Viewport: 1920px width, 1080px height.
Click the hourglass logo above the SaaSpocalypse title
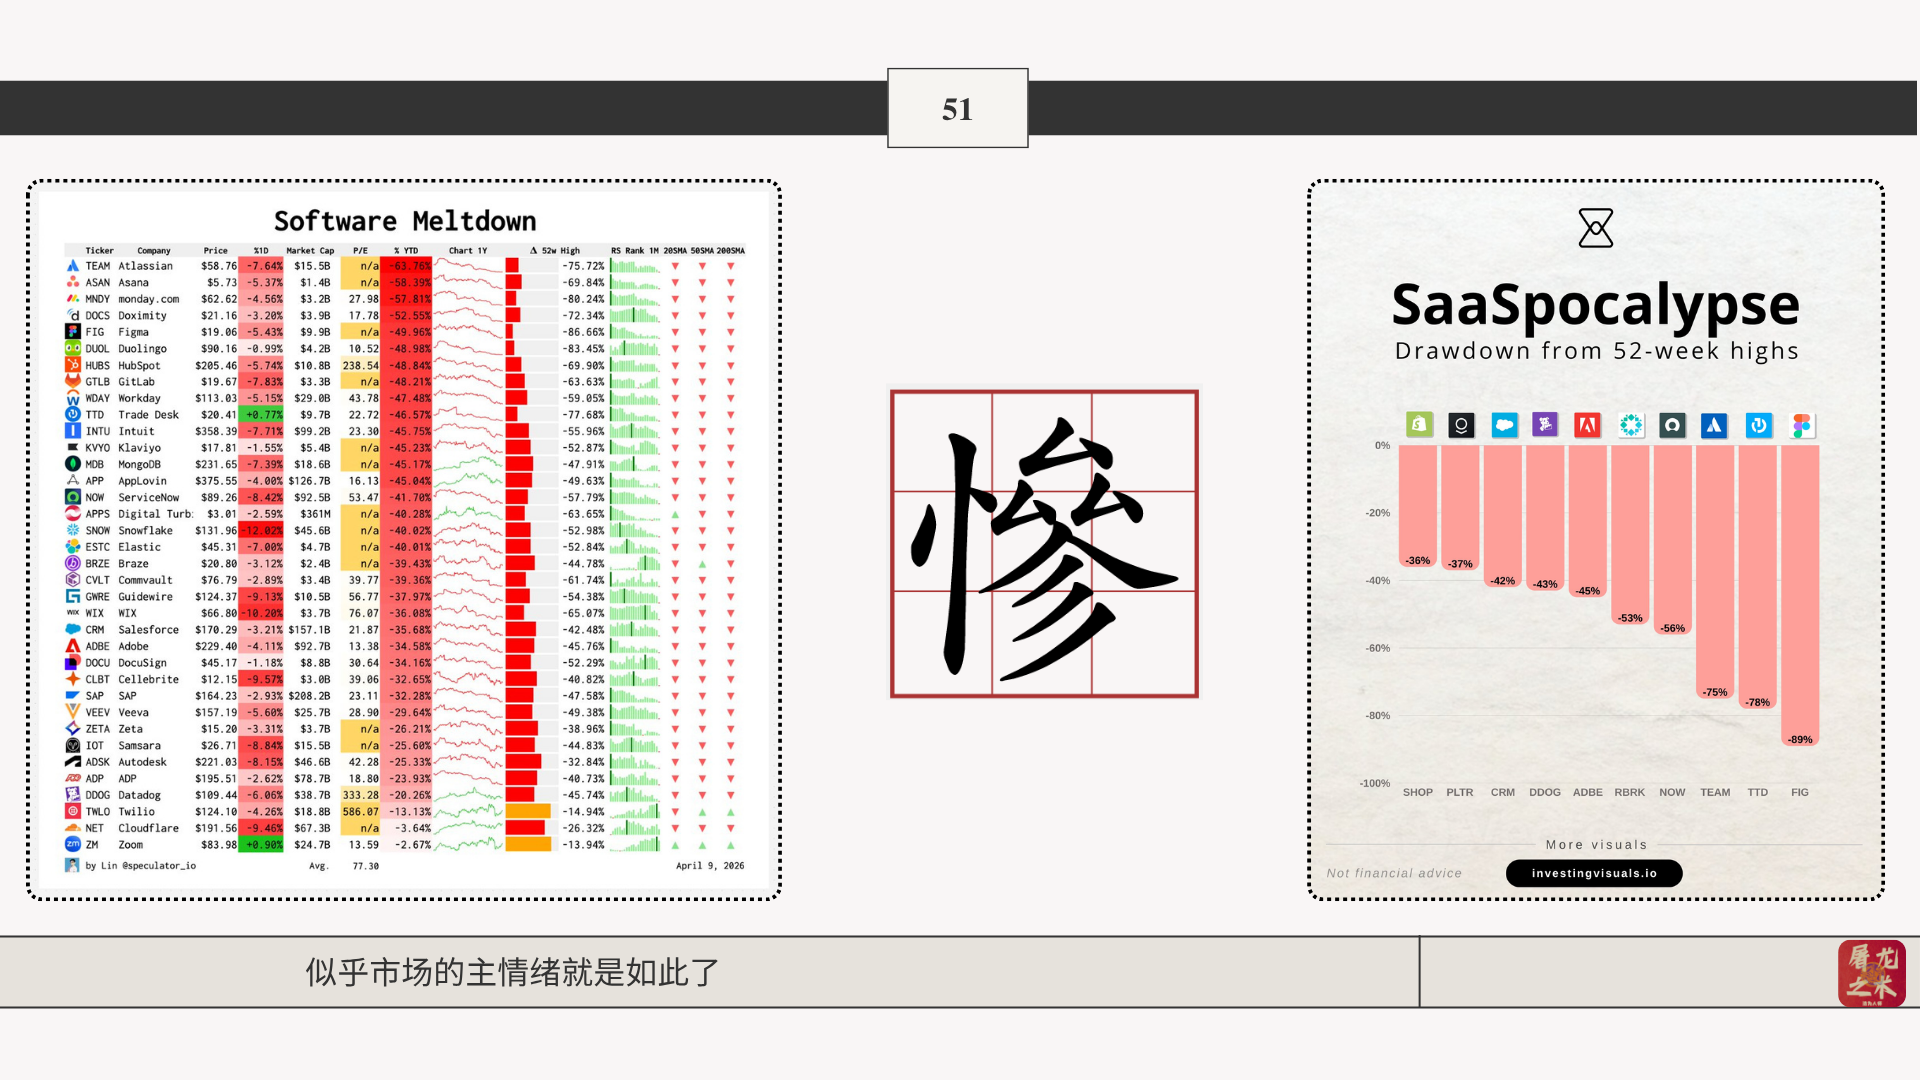[1595, 228]
